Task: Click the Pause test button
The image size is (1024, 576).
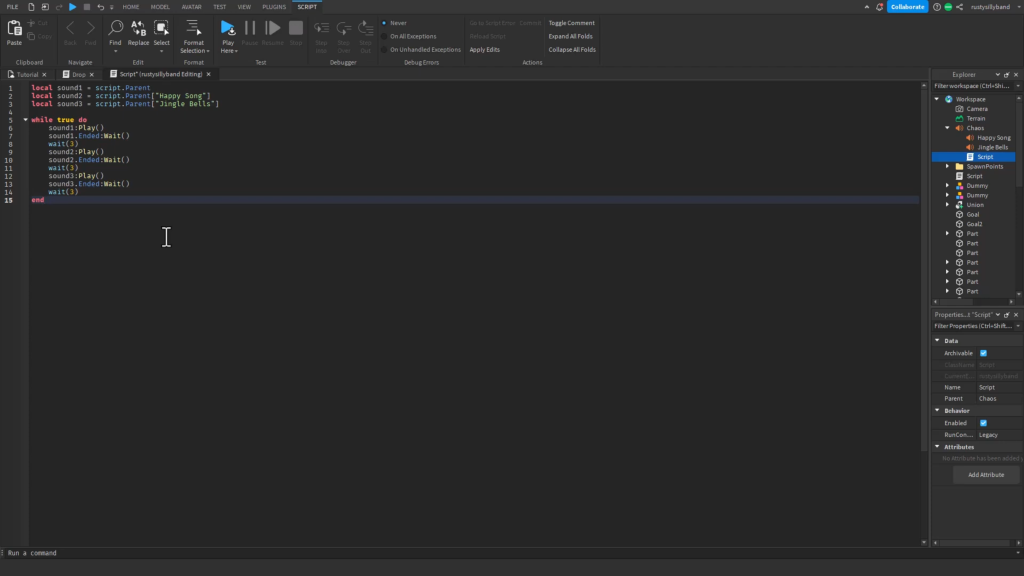Action: (x=250, y=28)
